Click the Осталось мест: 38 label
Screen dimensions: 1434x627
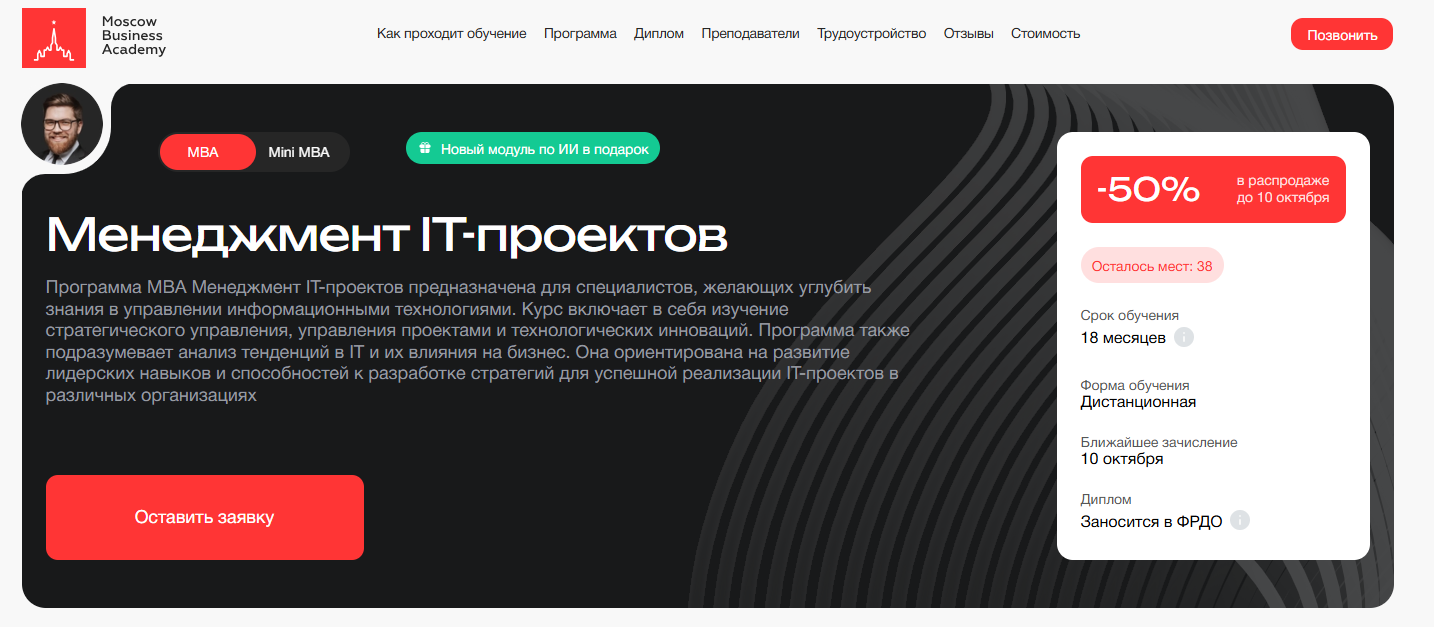(x=1151, y=266)
